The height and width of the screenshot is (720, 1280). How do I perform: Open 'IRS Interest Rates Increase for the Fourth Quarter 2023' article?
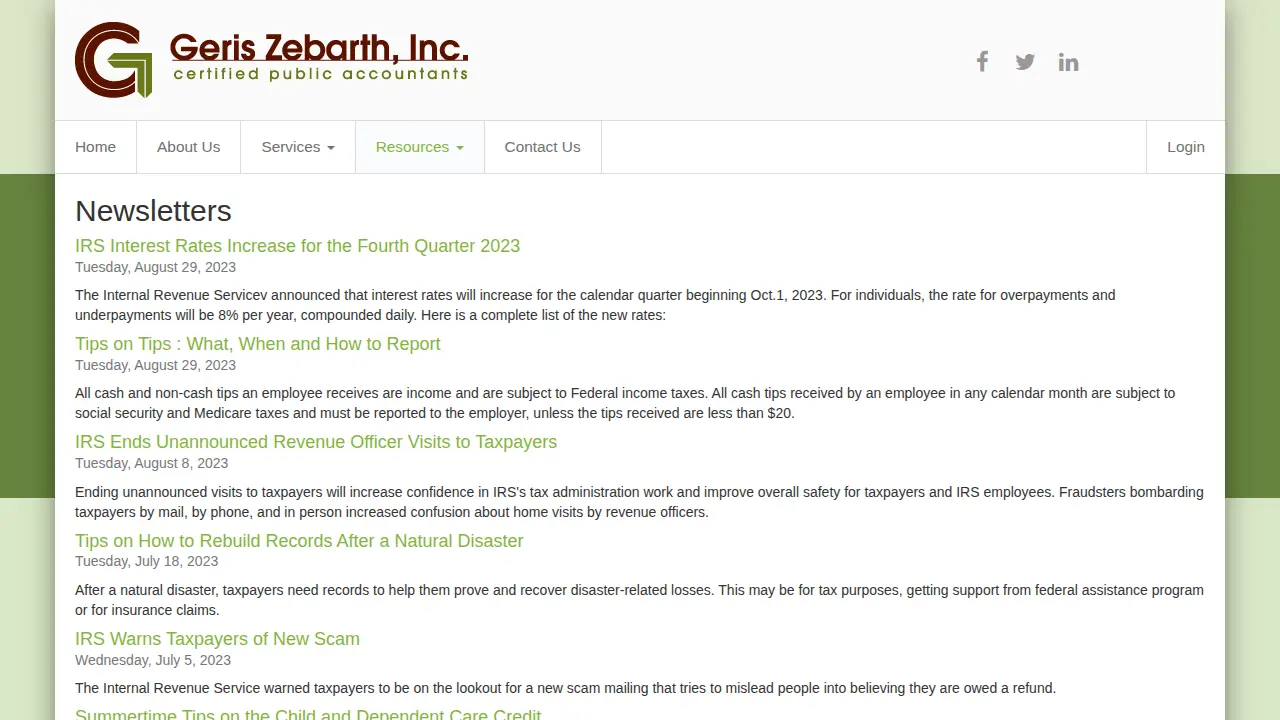[x=297, y=246]
